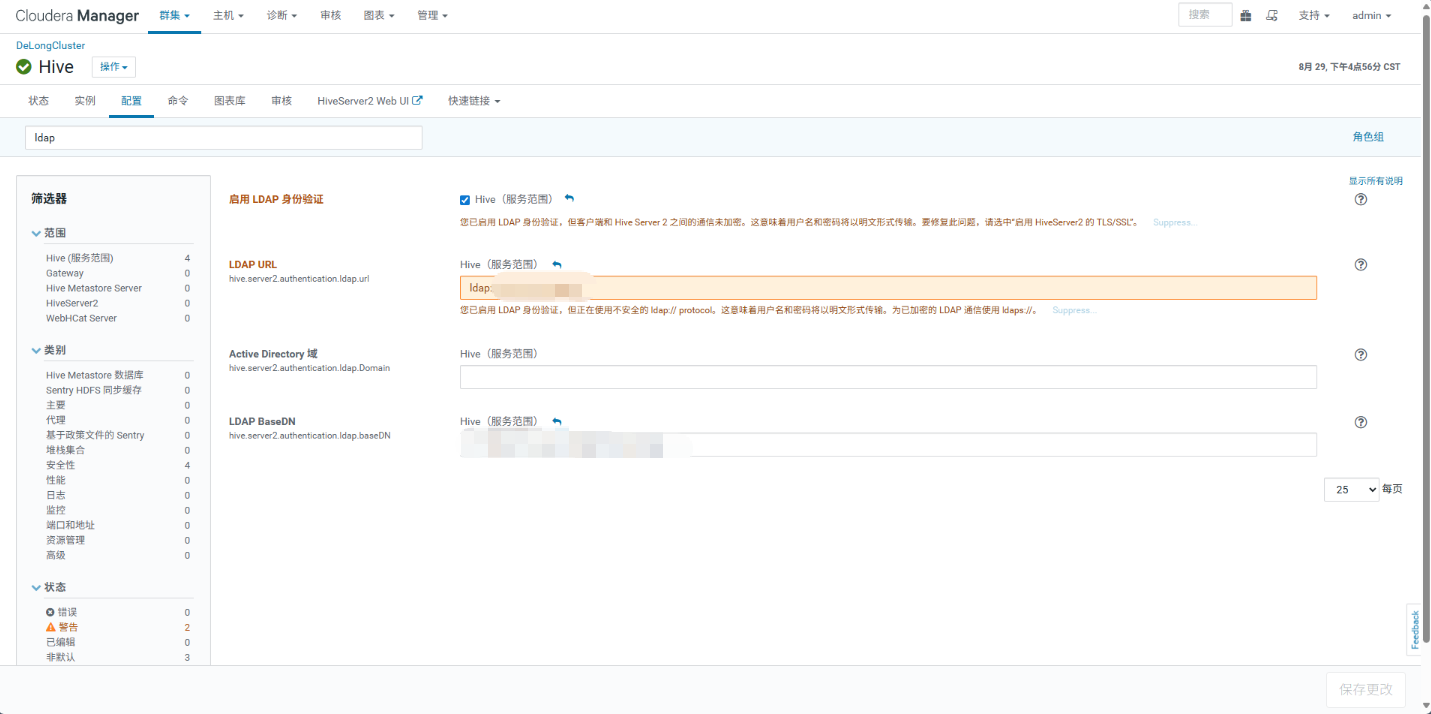Click the DeLongCluster breadcrumb link
This screenshot has height=714, width=1431.
50,45
